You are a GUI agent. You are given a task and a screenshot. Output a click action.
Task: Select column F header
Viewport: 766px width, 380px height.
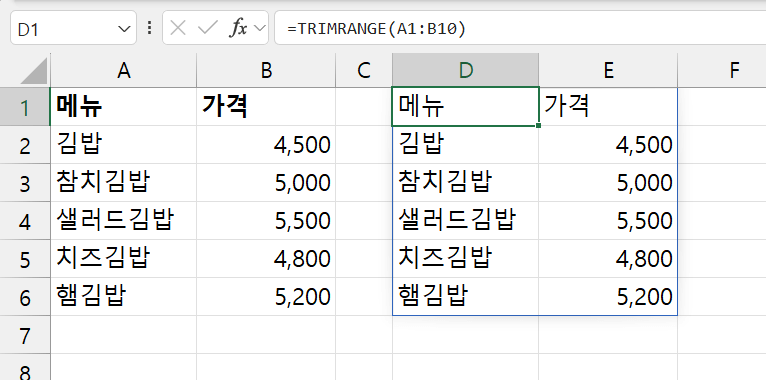pyautogui.click(x=722, y=71)
